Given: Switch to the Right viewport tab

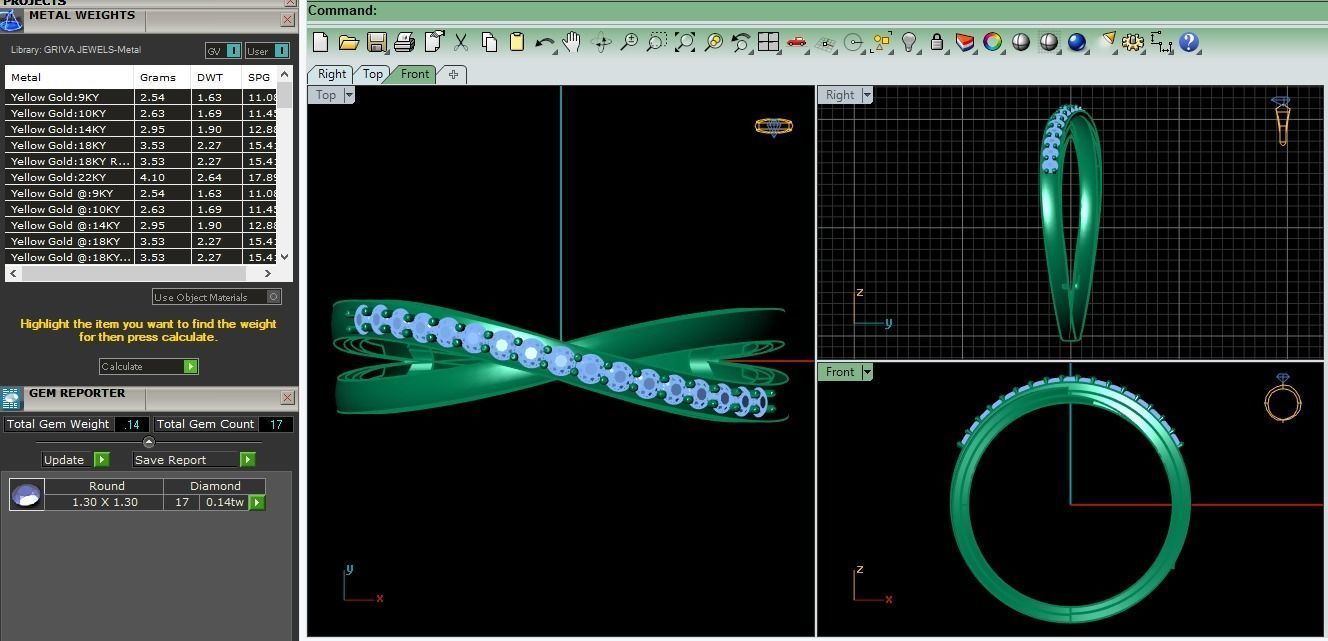Looking at the screenshot, I should pos(332,74).
